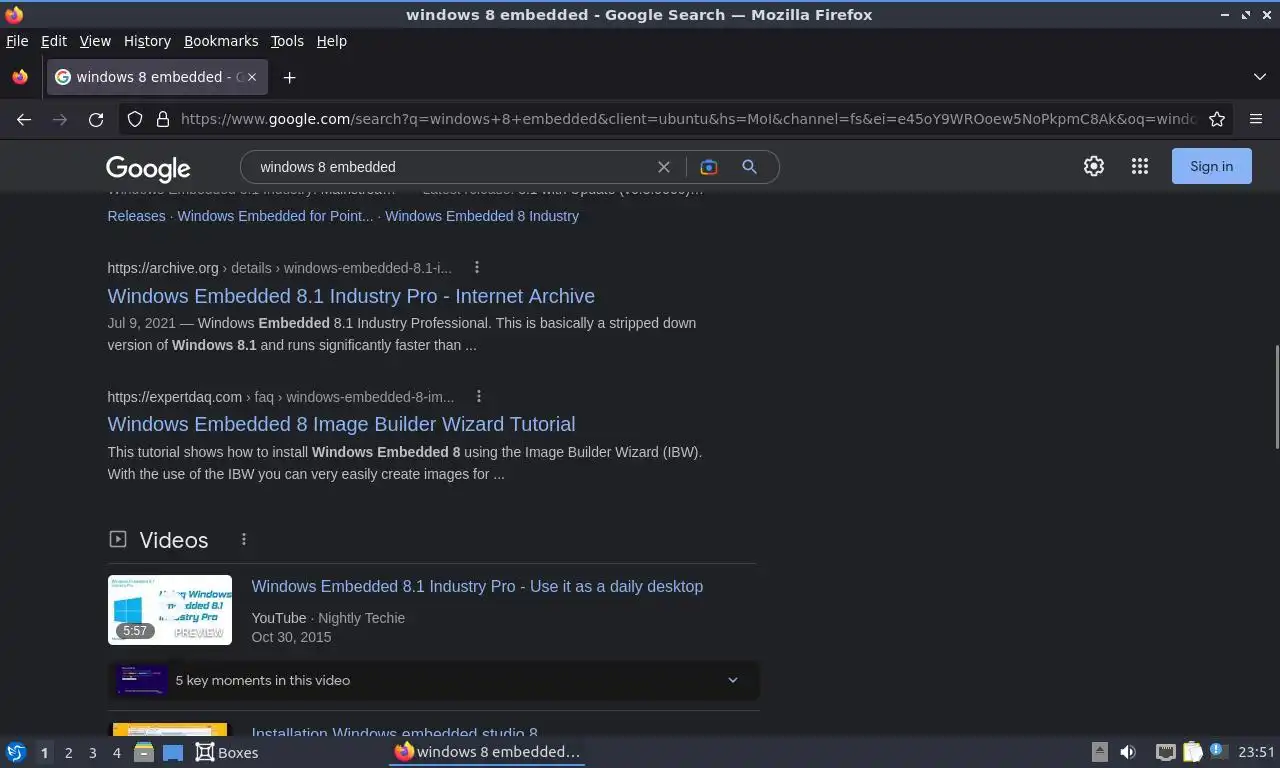Click the site security padlock icon
The width and height of the screenshot is (1280, 768).
point(163,119)
